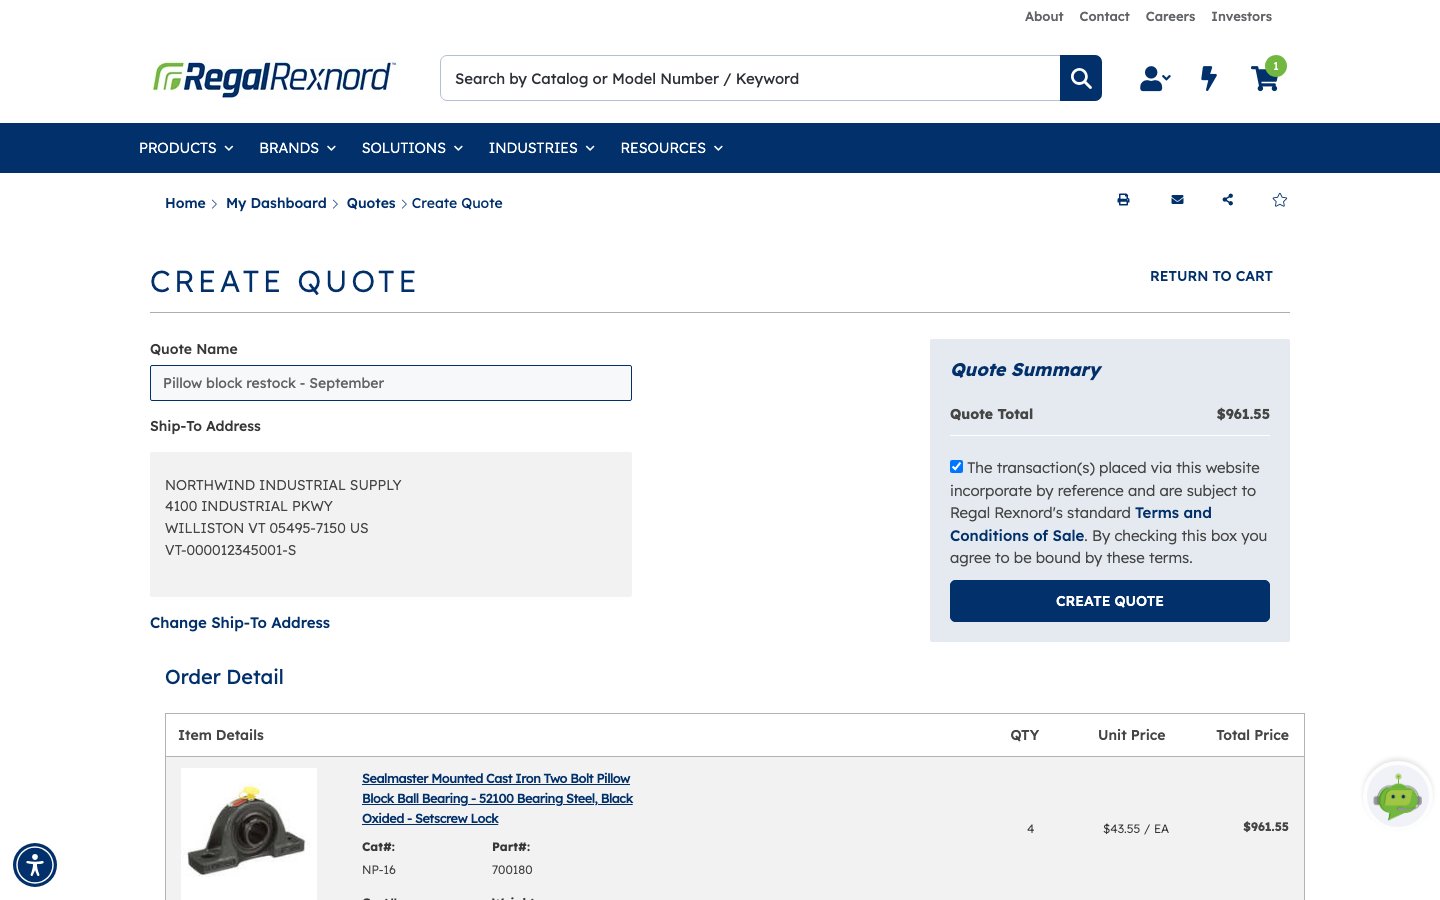Open the Contact link

(1104, 16)
